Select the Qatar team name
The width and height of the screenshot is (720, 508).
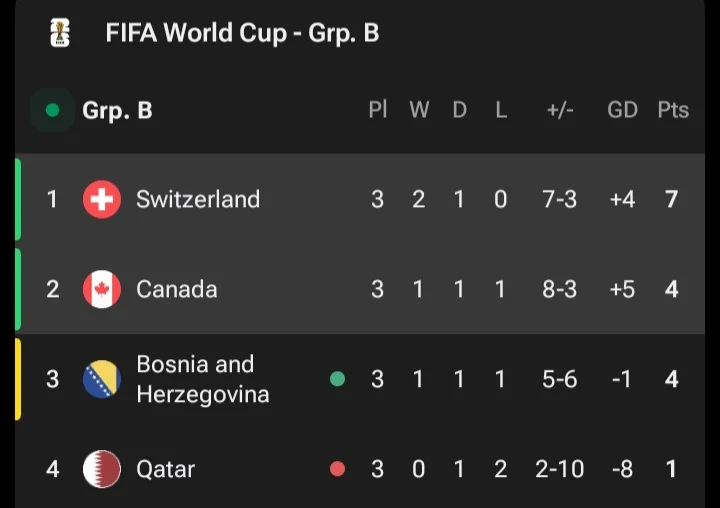click(x=166, y=469)
